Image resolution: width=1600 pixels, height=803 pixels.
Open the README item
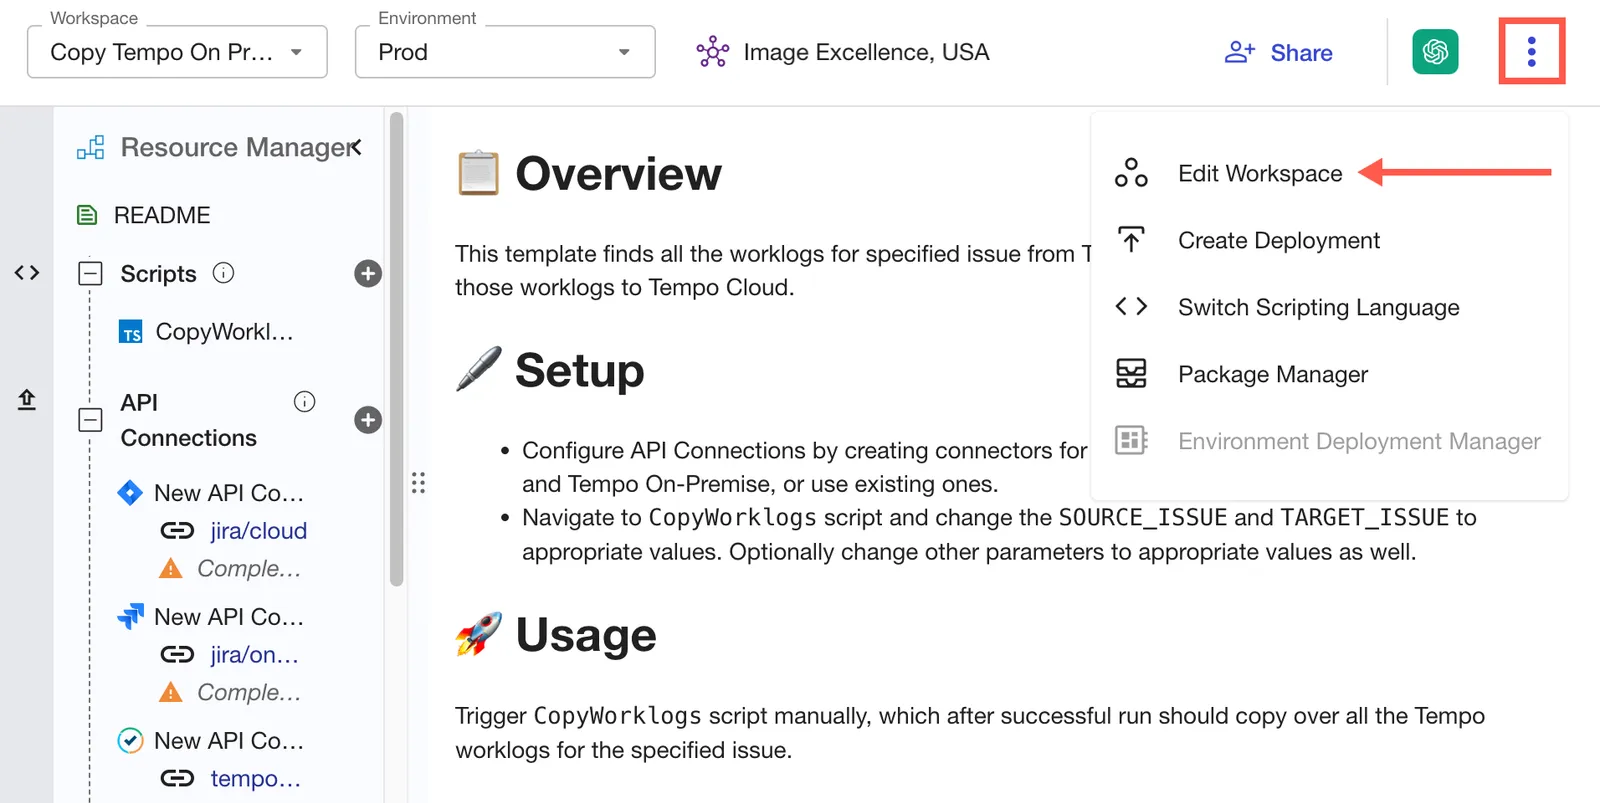[162, 215]
